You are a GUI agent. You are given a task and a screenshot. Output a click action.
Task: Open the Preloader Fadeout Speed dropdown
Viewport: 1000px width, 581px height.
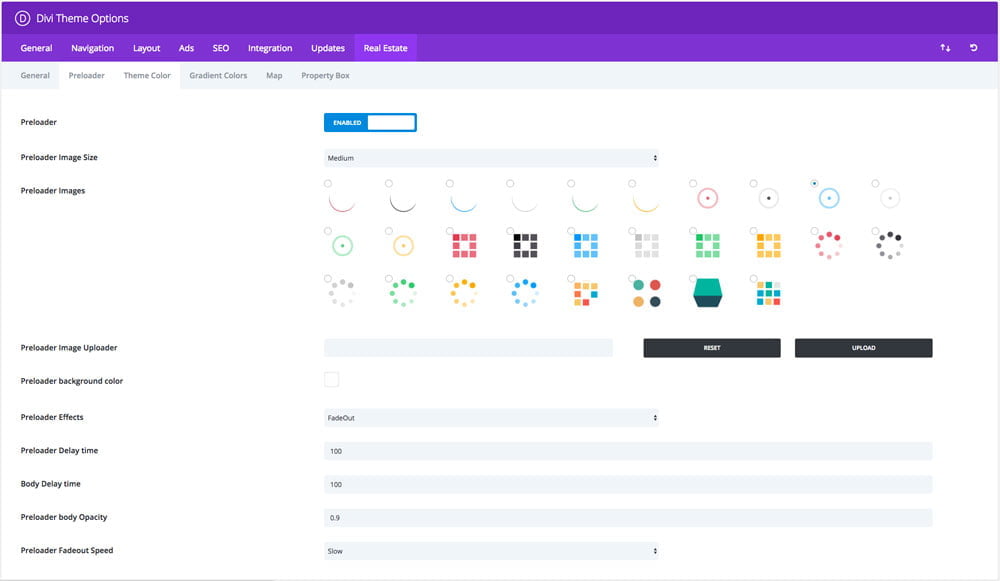(x=491, y=551)
